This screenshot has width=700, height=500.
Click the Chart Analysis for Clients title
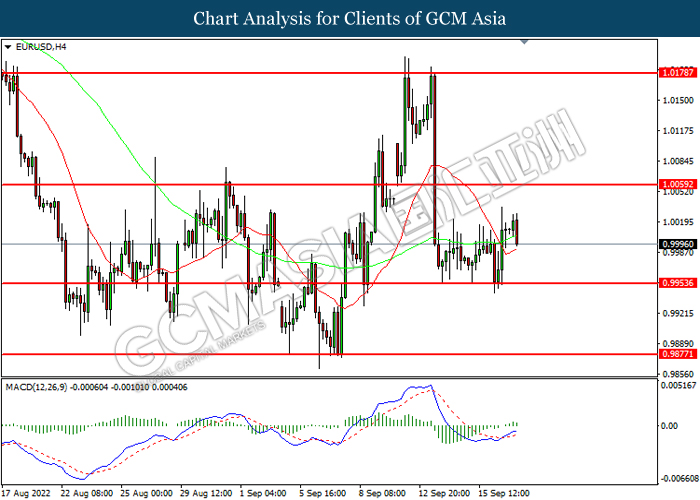pyautogui.click(x=349, y=18)
